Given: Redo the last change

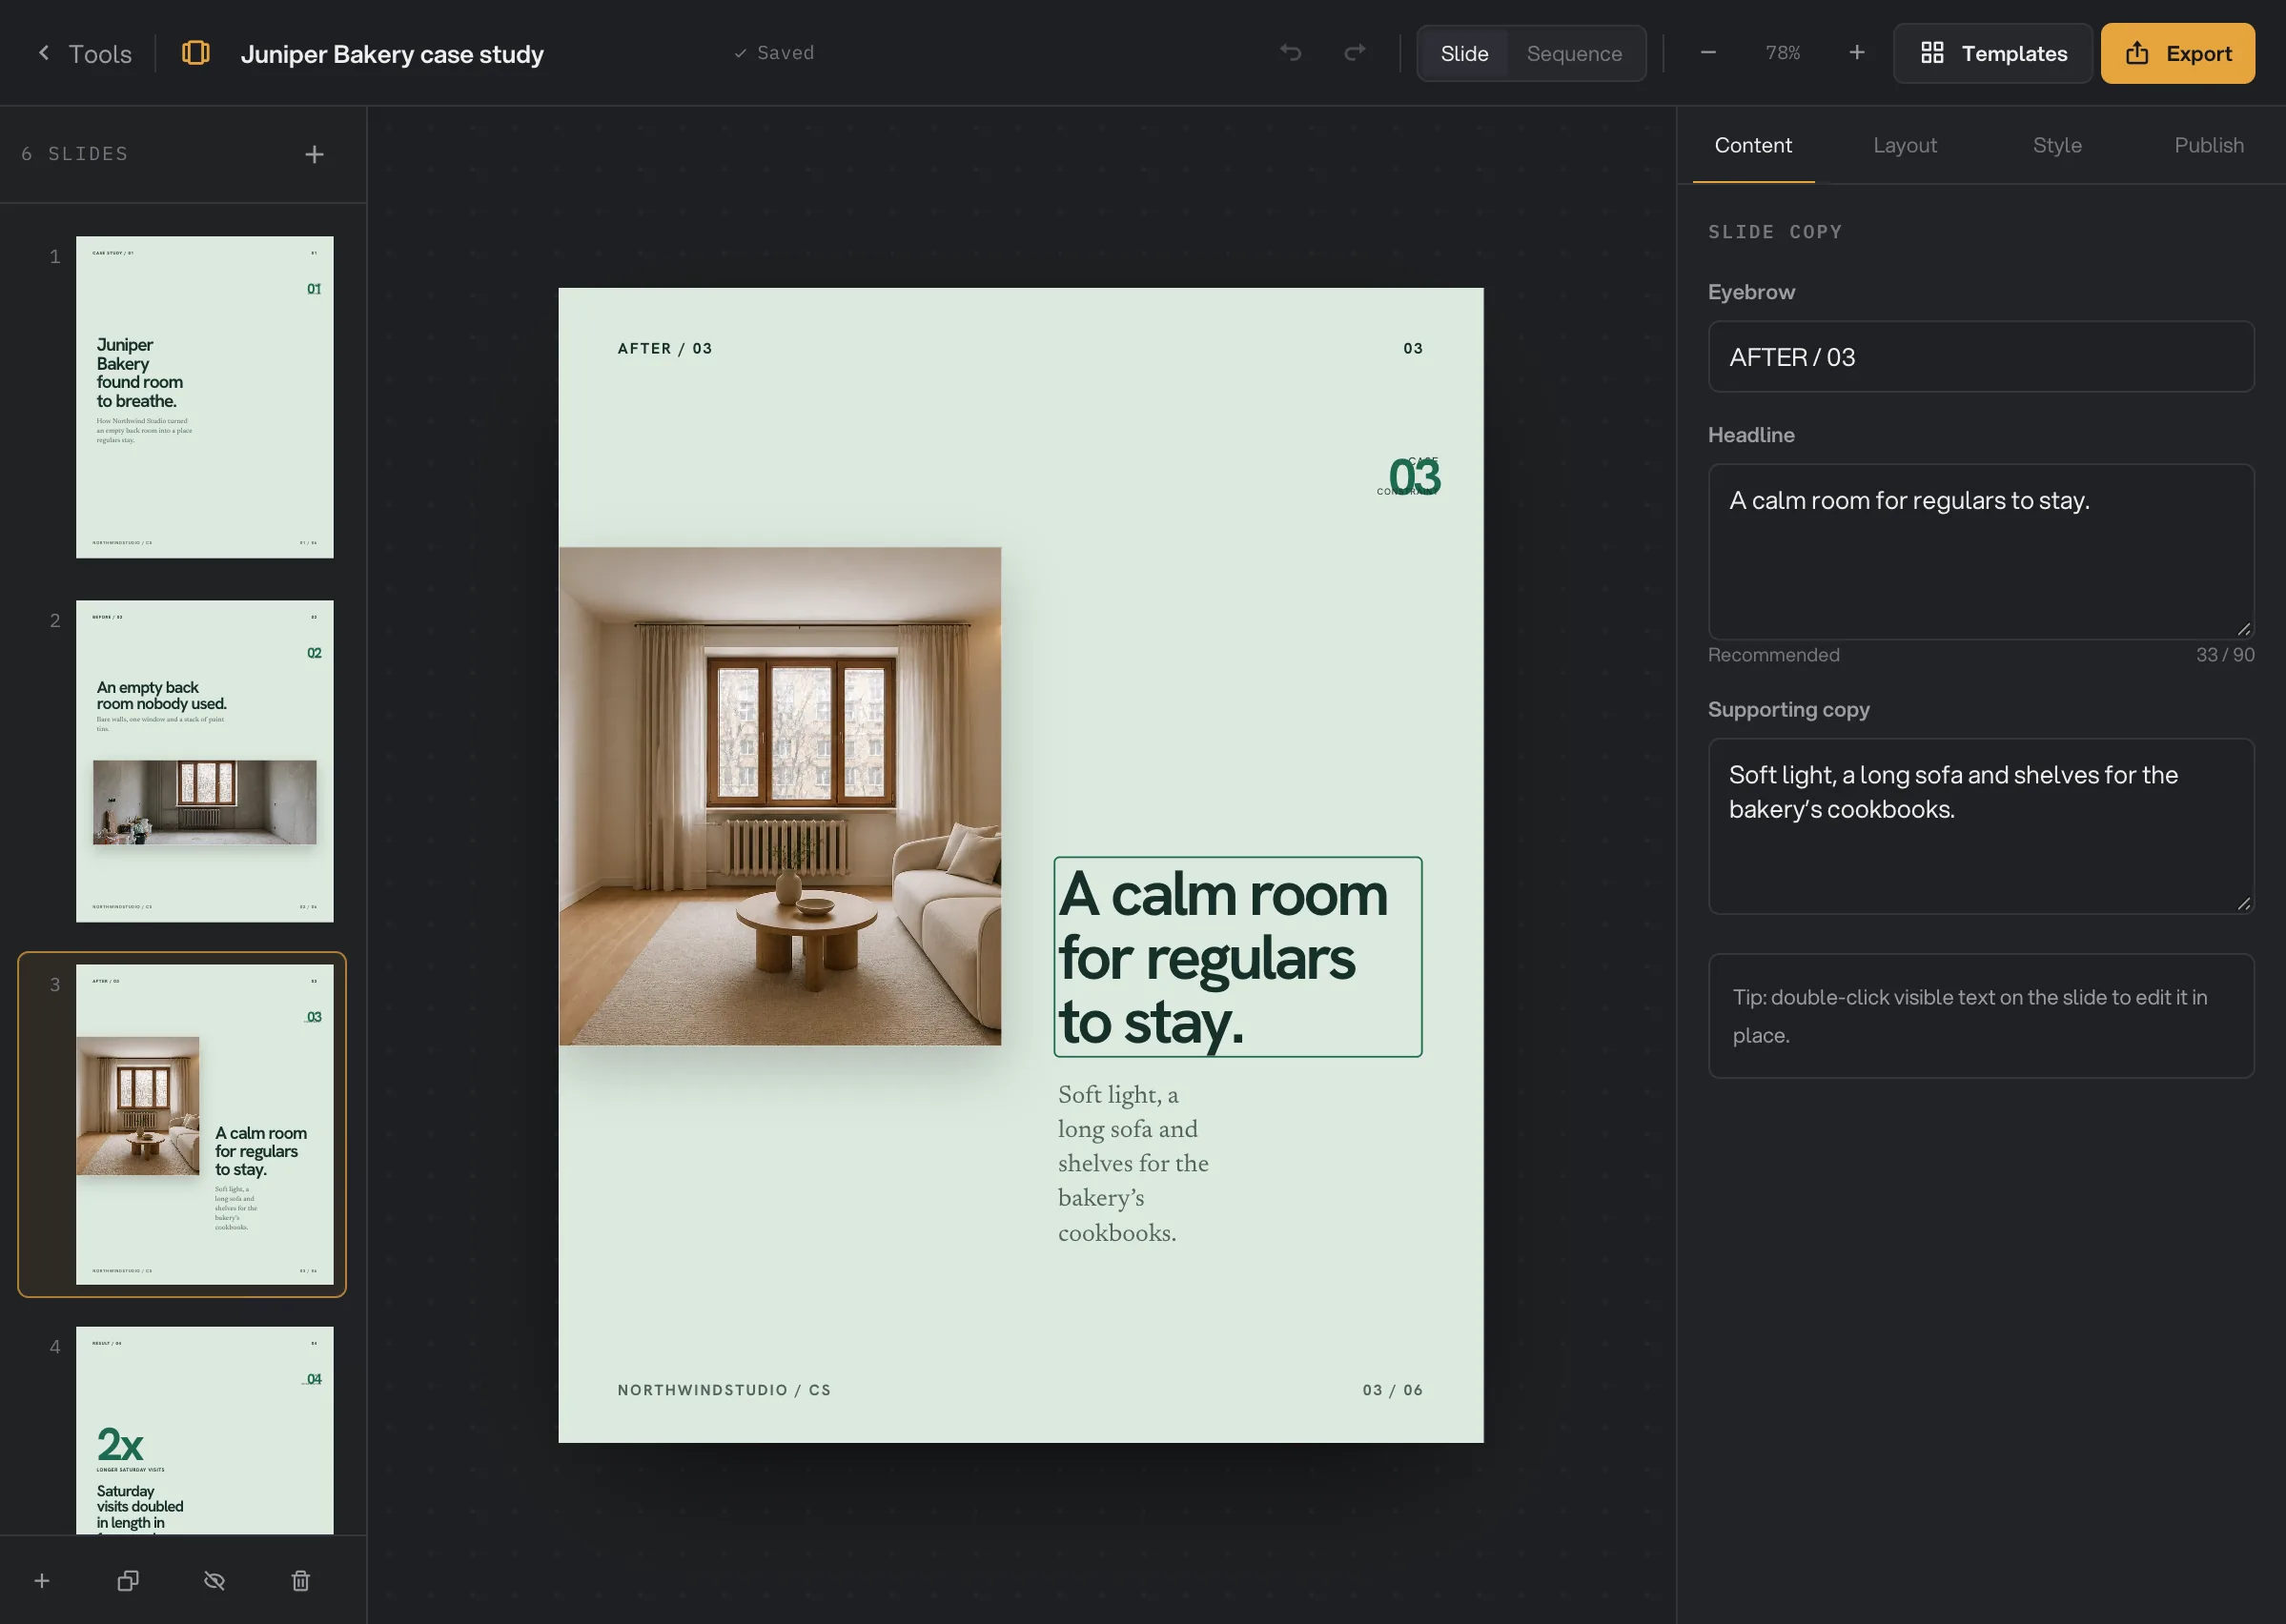Looking at the screenshot, I should 1355,53.
